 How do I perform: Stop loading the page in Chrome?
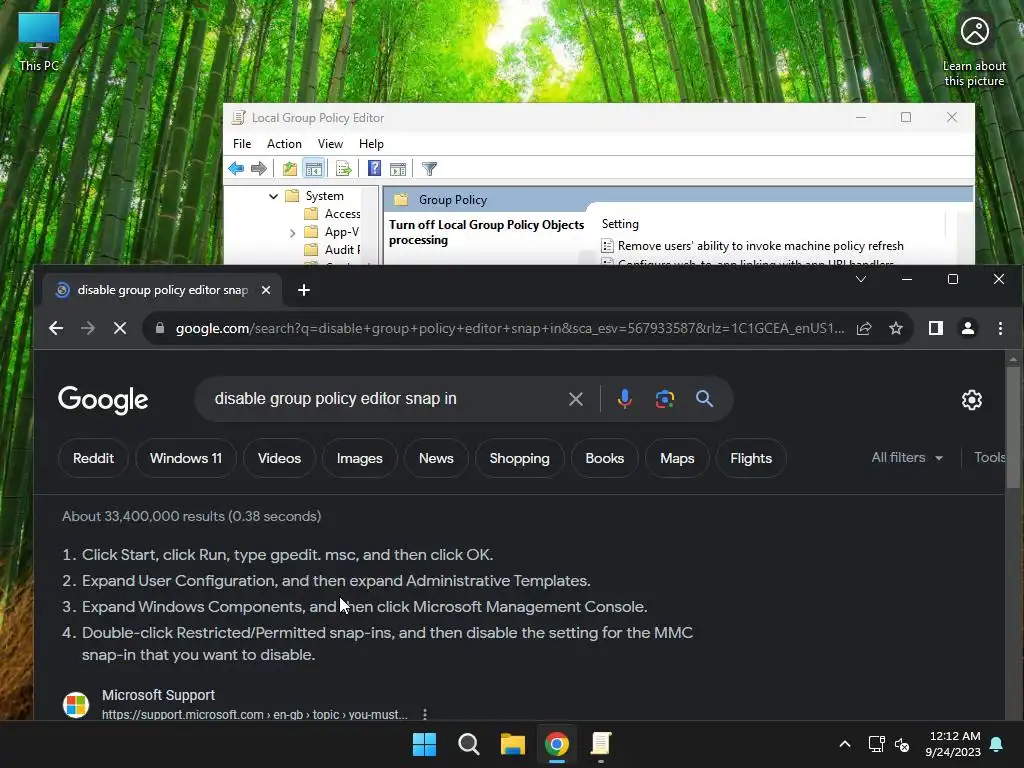[x=120, y=328]
